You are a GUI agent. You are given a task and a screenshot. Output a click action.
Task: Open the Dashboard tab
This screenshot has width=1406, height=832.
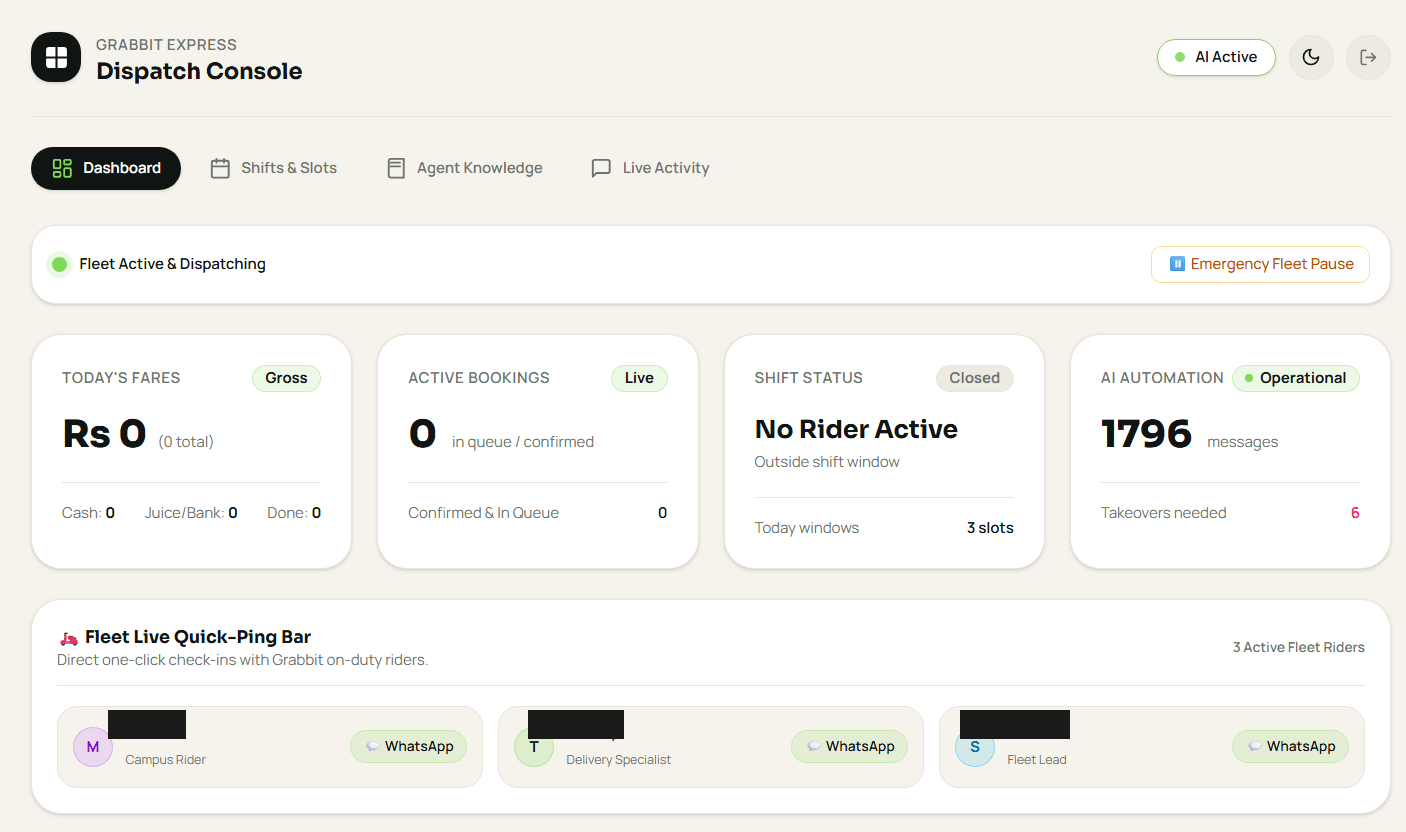(106, 168)
